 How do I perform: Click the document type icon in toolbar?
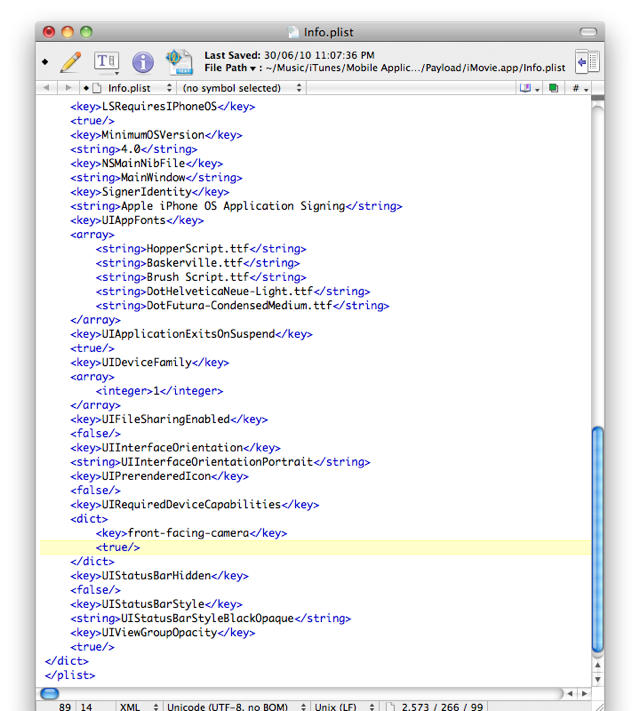(179, 62)
